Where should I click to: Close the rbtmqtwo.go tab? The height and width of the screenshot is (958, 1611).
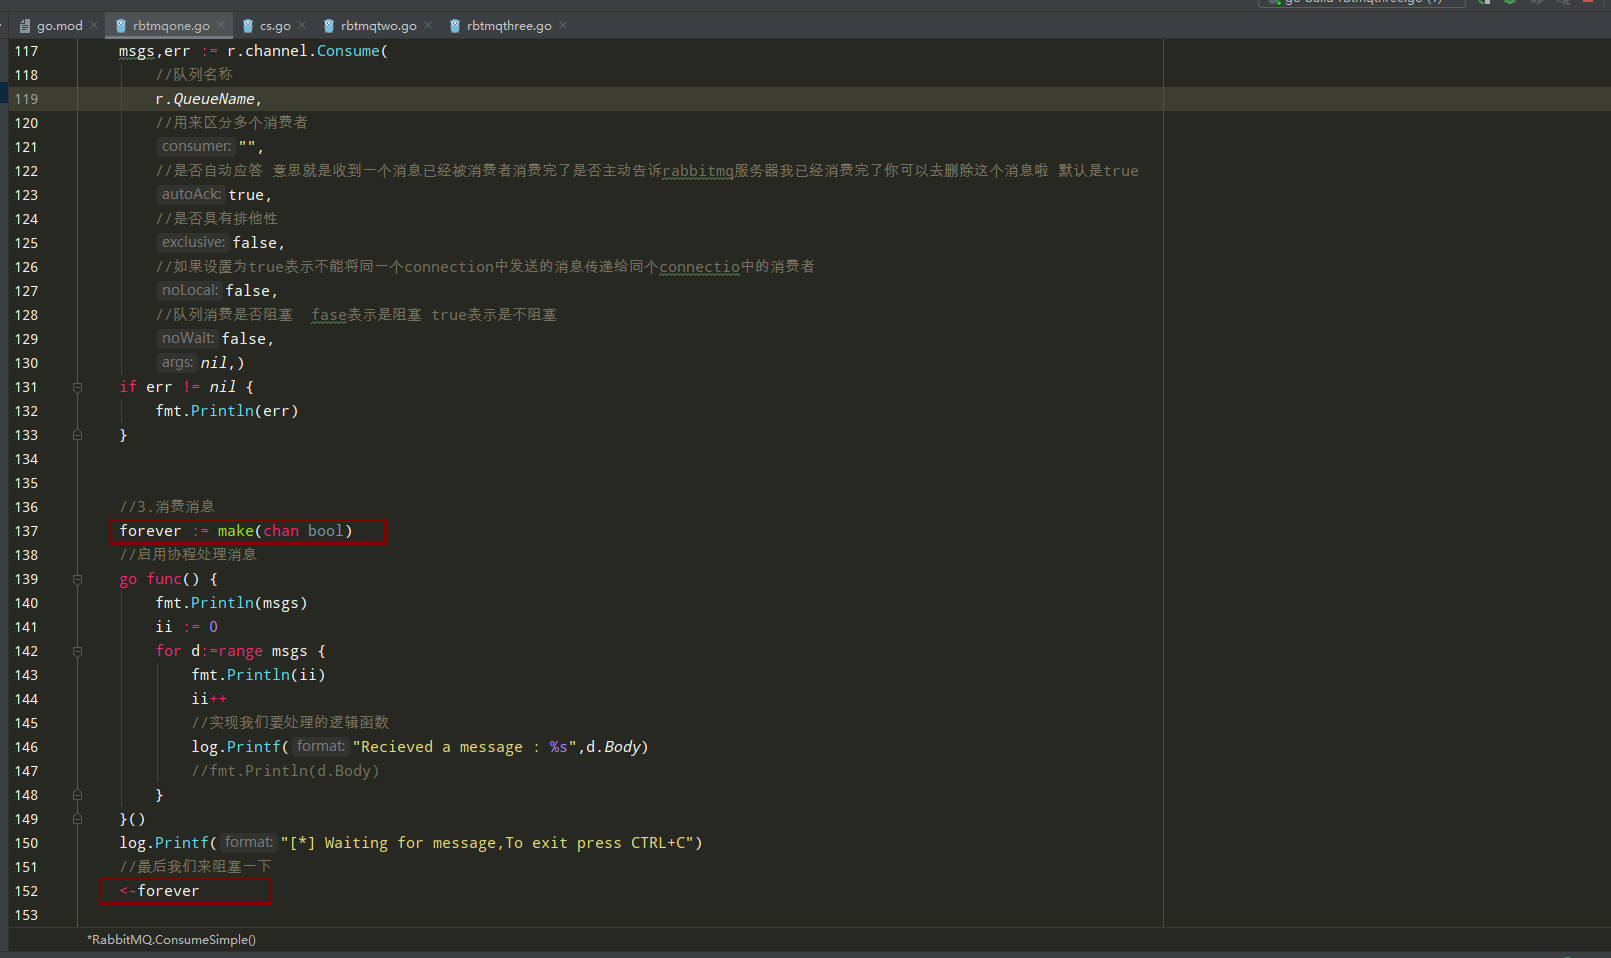pyautogui.click(x=428, y=25)
